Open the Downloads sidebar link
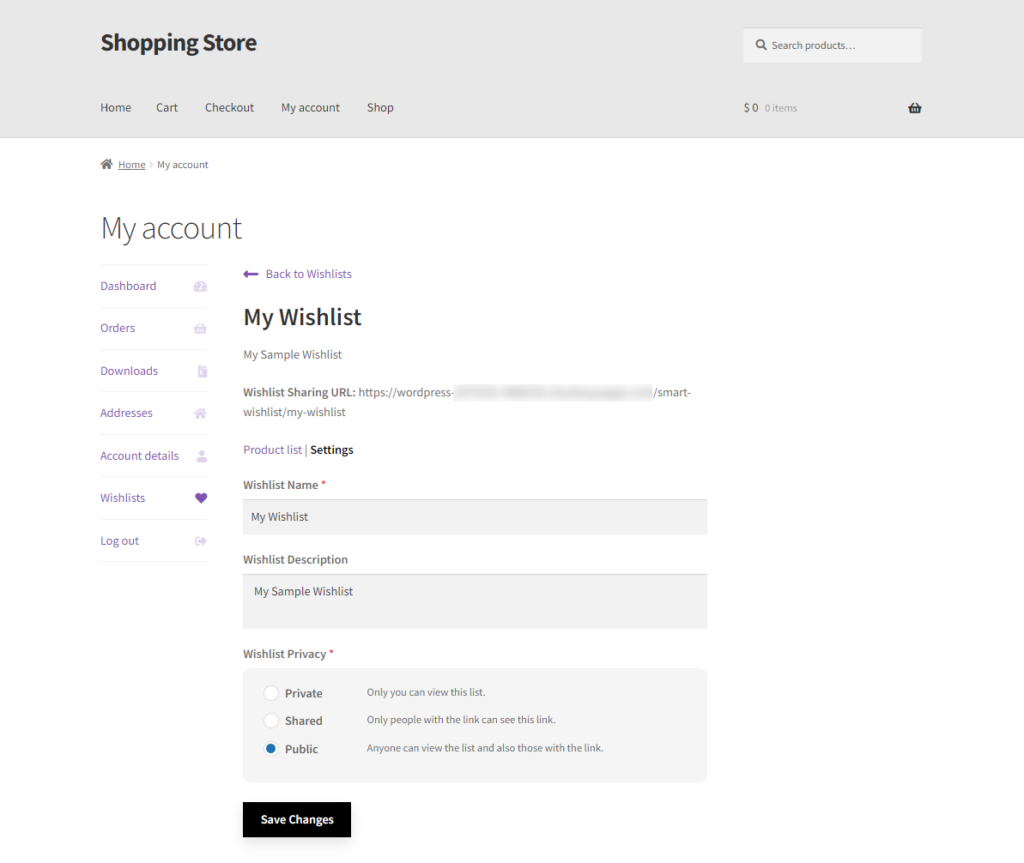The width and height of the screenshot is (1024, 863). pos(129,371)
